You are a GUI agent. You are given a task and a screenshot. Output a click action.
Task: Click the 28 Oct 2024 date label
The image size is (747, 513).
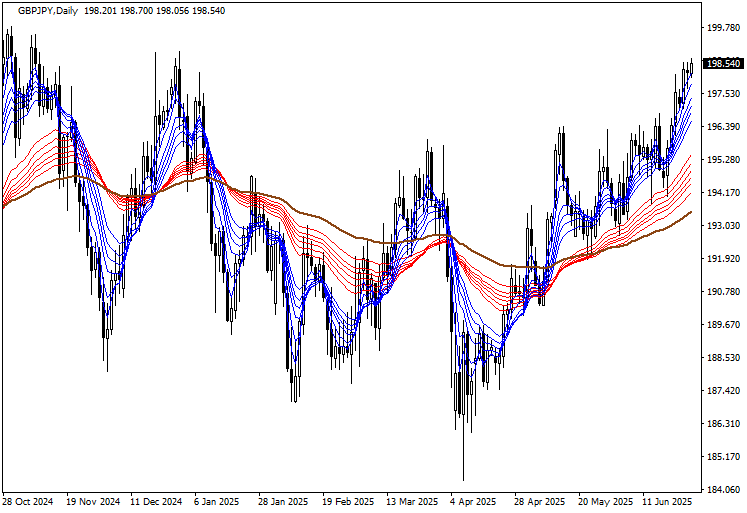click(28, 502)
